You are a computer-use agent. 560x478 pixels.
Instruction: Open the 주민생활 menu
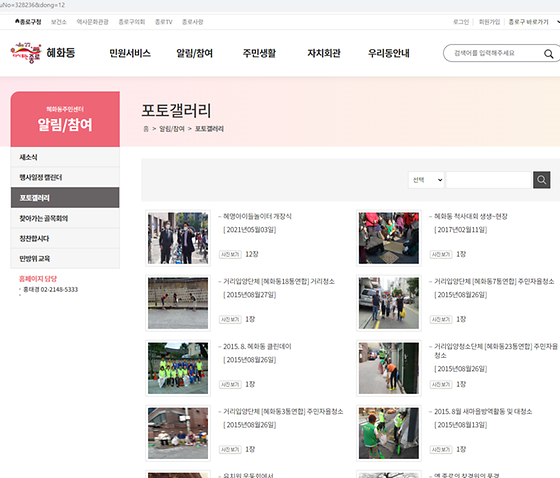(x=259, y=53)
